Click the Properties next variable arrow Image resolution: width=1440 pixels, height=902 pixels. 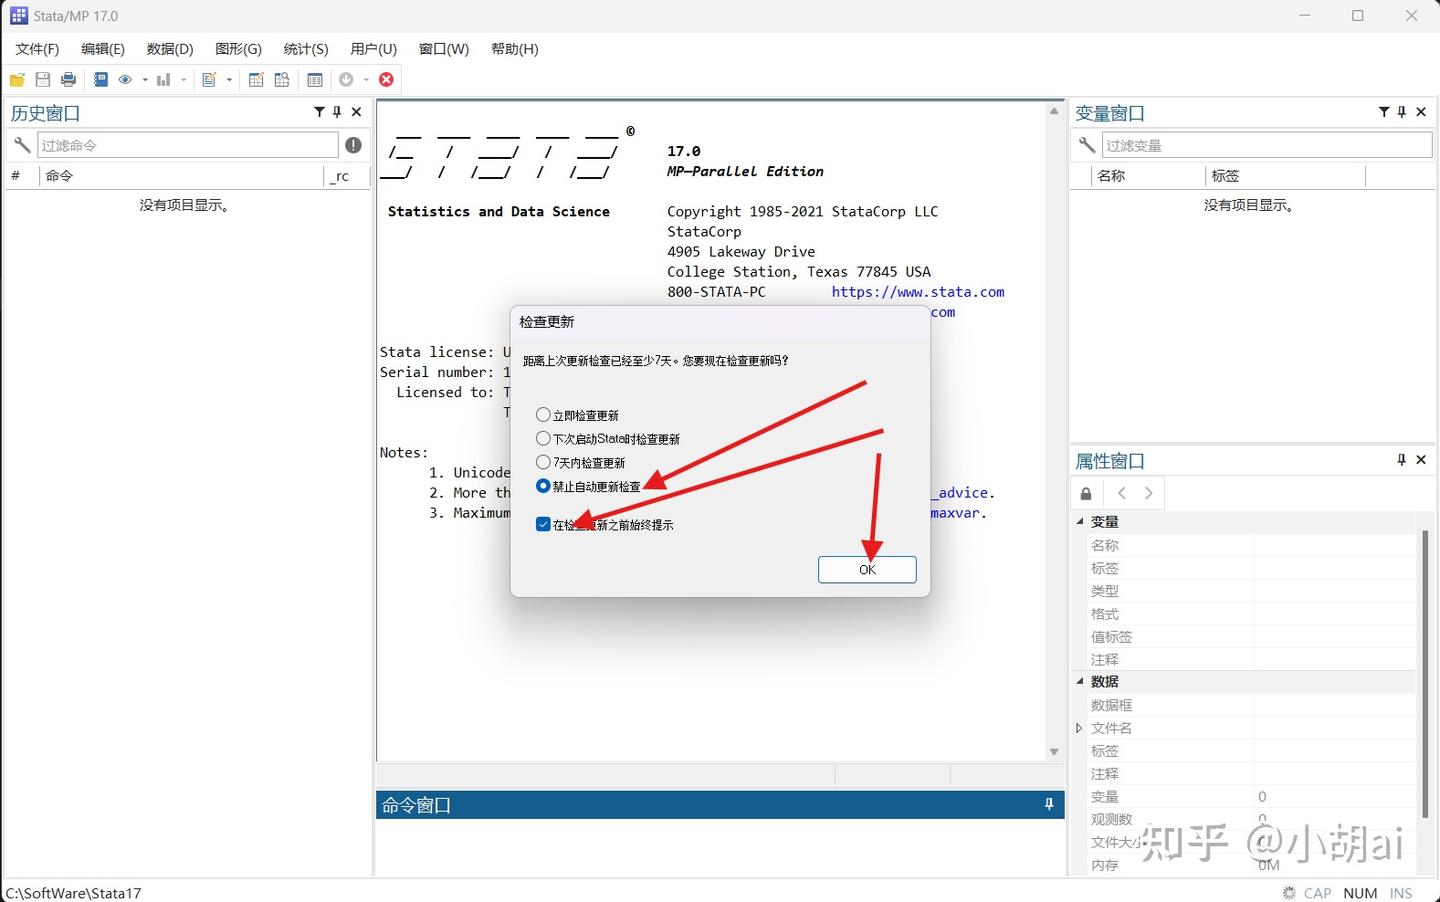point(1149,493)
